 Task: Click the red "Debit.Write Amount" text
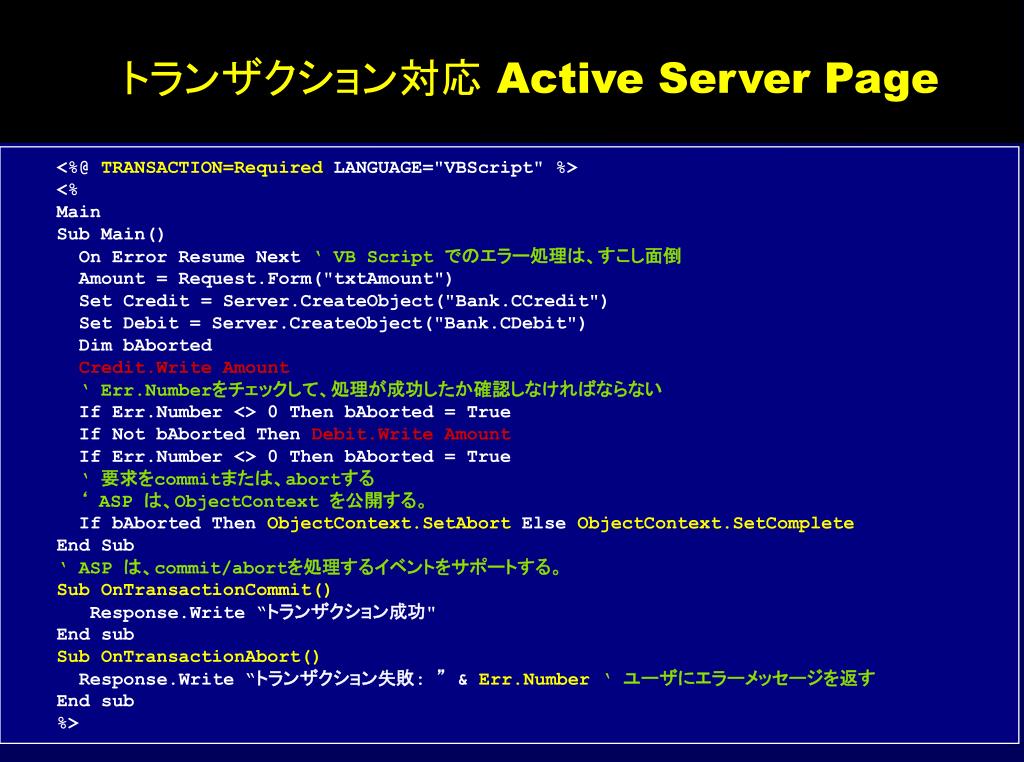411,434
